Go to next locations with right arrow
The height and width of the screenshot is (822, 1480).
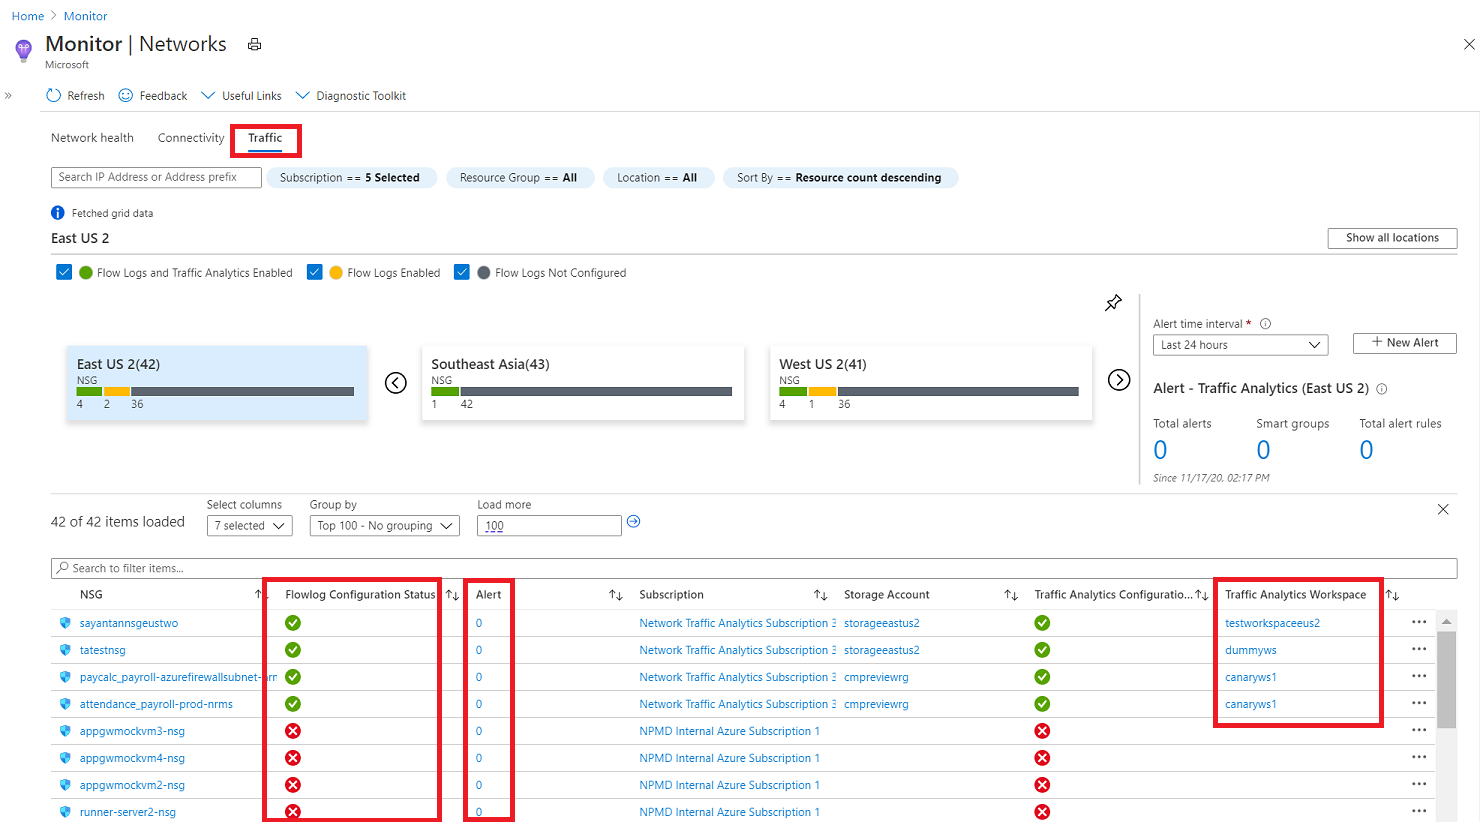[x=1119, y=380]
